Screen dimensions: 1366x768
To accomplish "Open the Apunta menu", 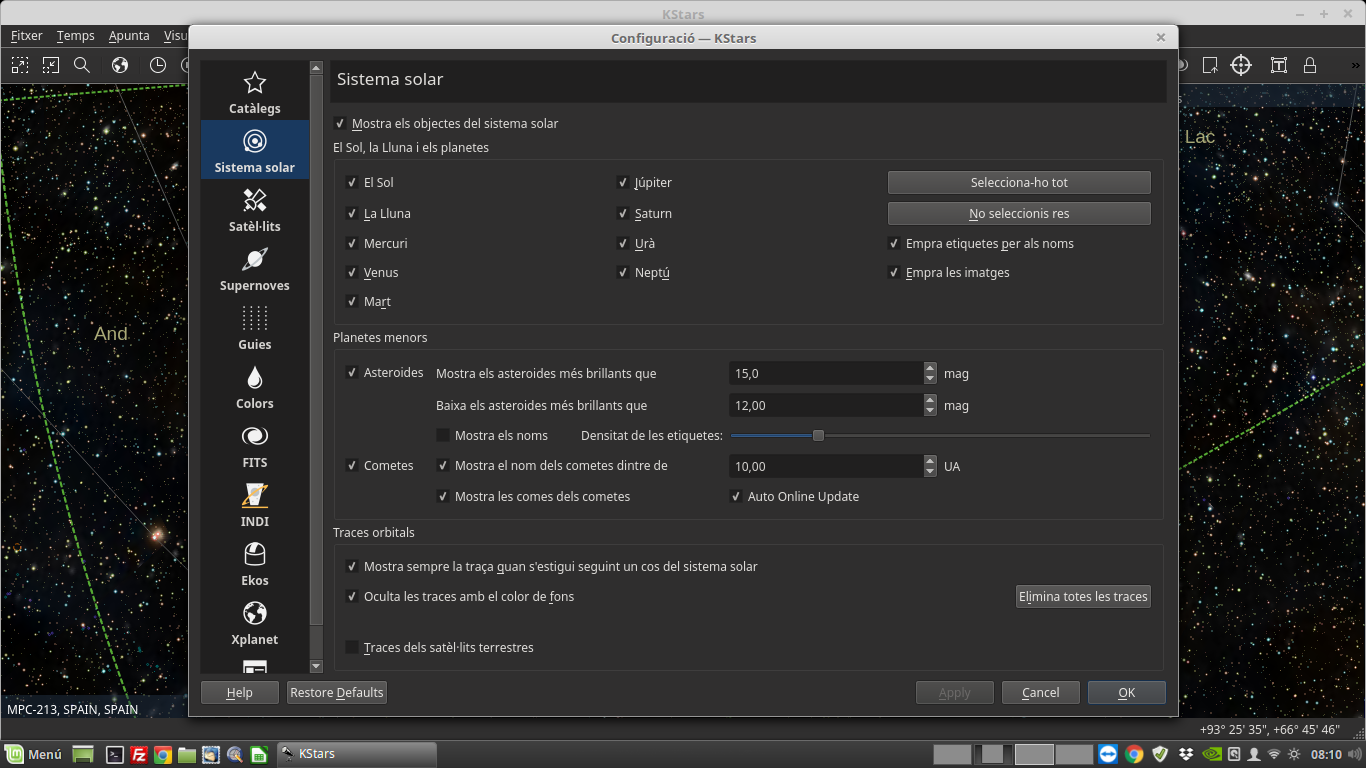I will 129,36.
